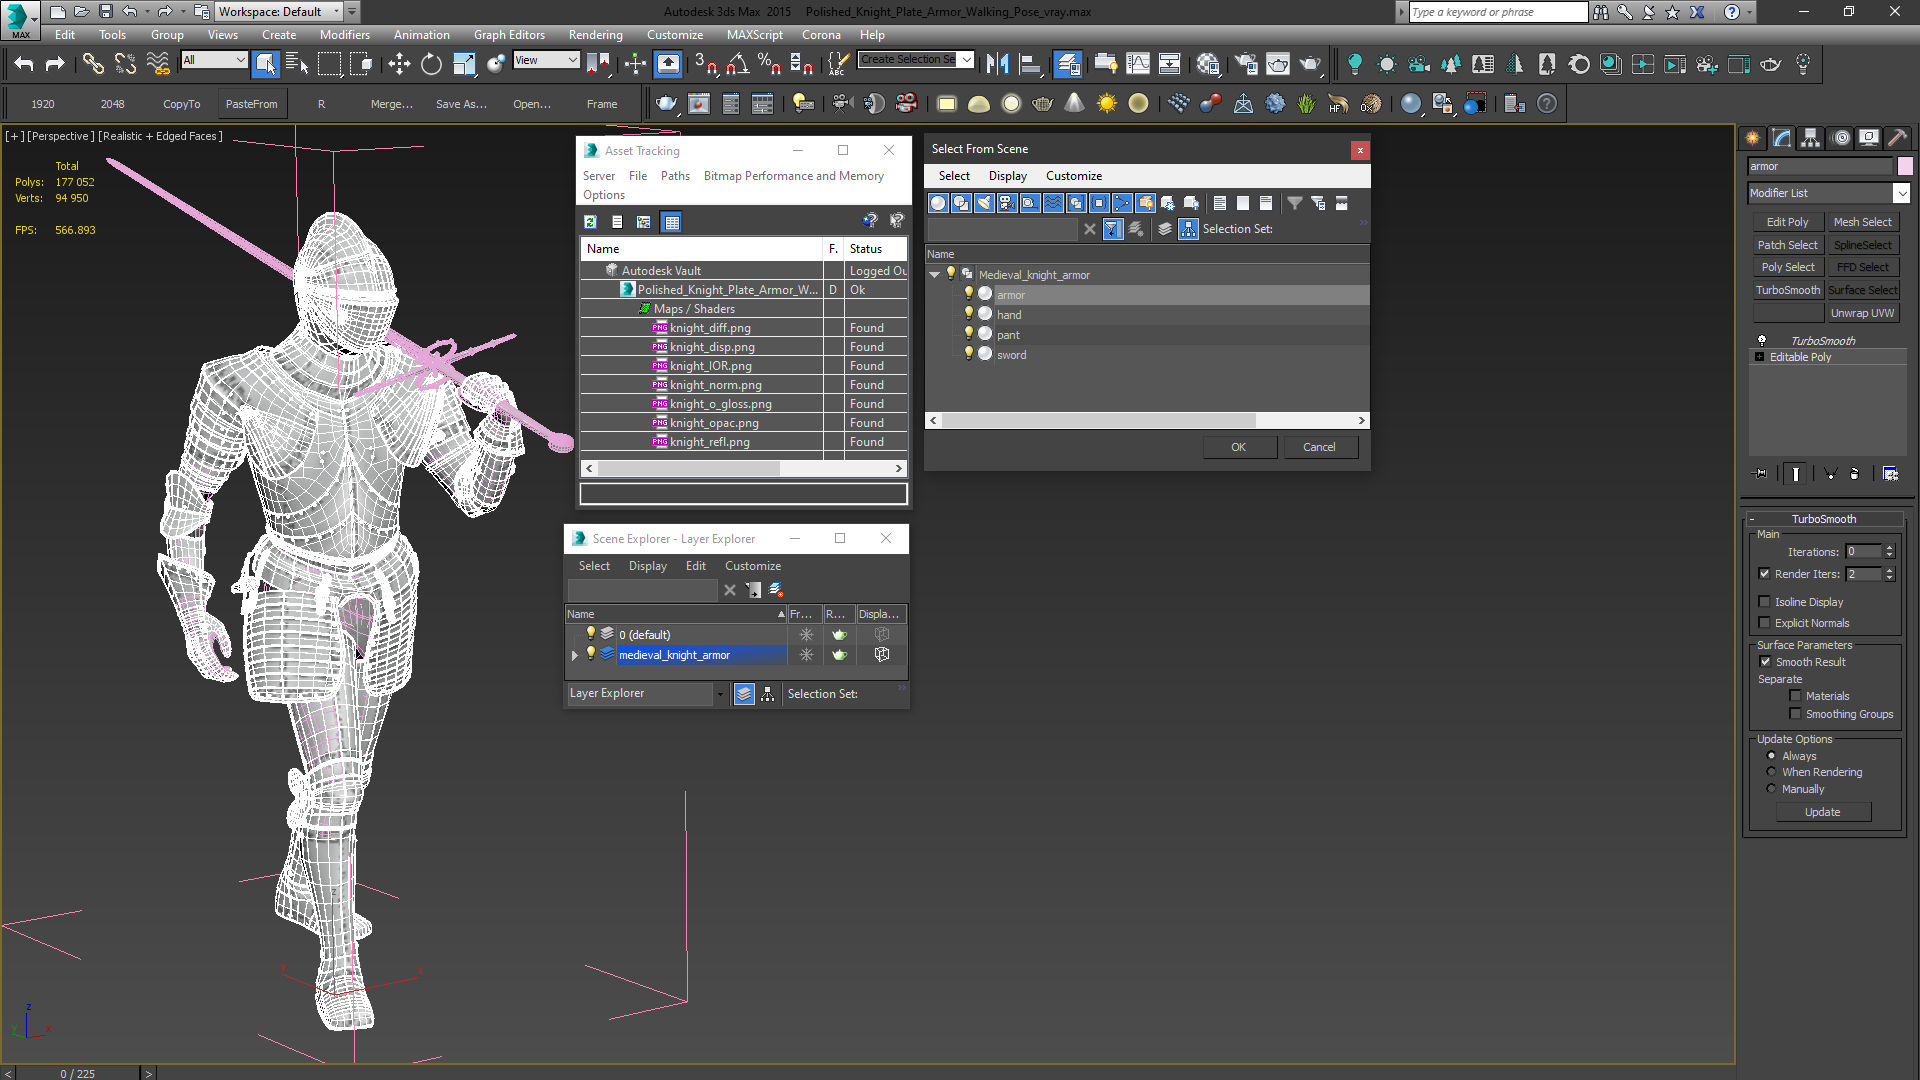Open the Layer Explorer dropdown at bottom
Screen dimensions: 1920x1080
(719, 694)
